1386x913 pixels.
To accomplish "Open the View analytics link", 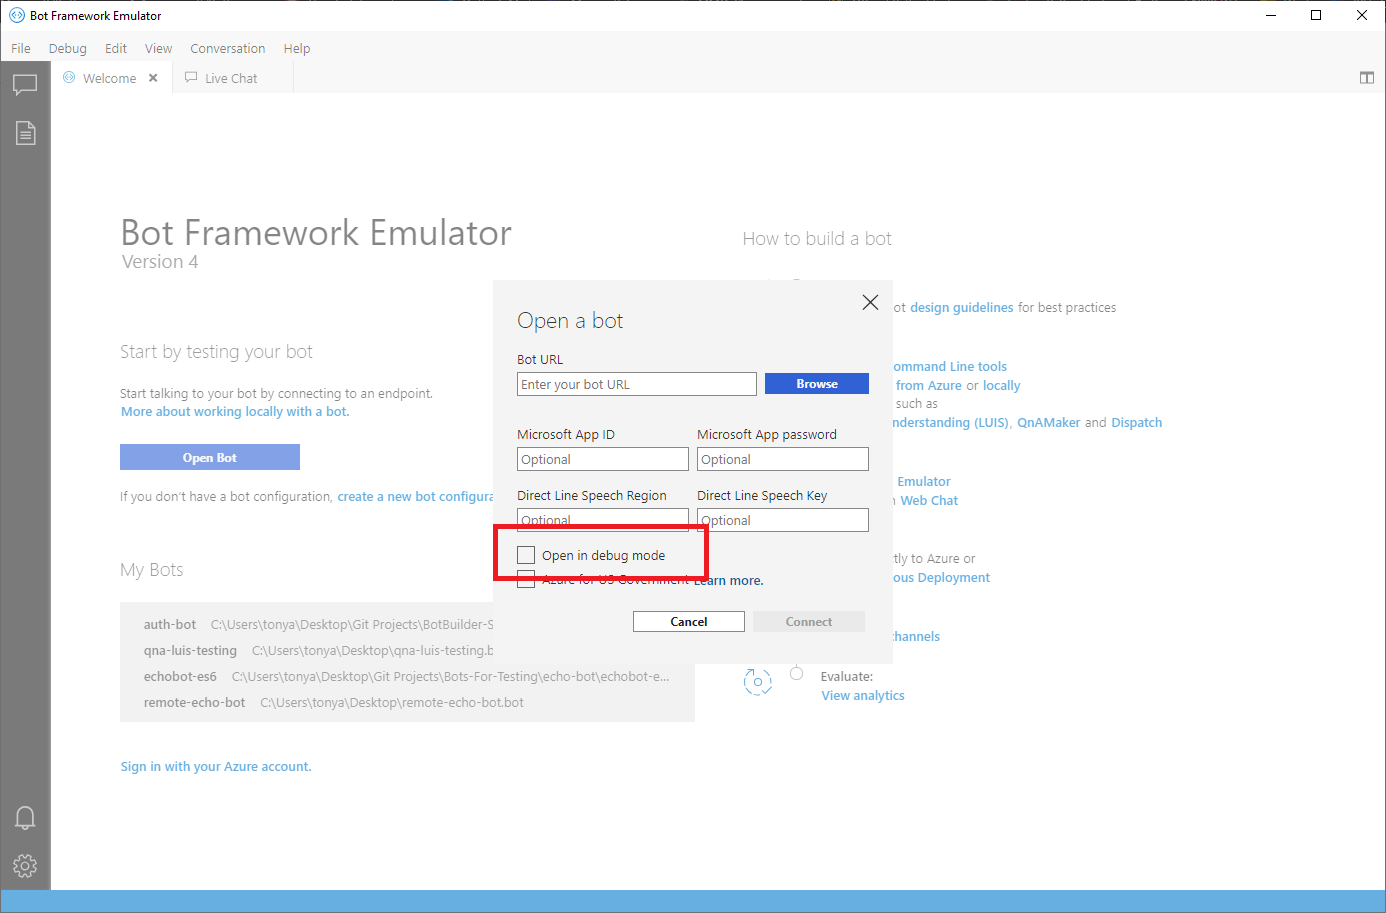I will (x=861, y=695).
